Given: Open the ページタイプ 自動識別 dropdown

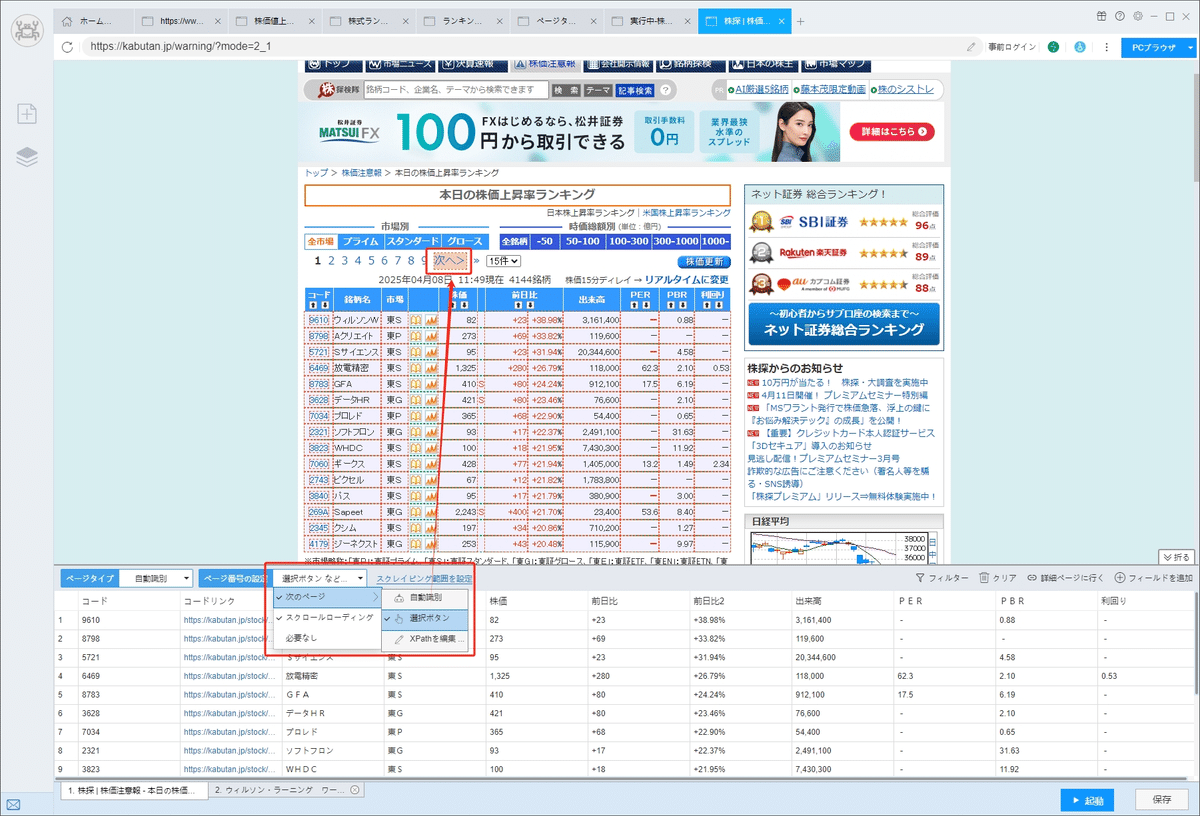Looking at the screenshot, I should (x=158, y=578).
